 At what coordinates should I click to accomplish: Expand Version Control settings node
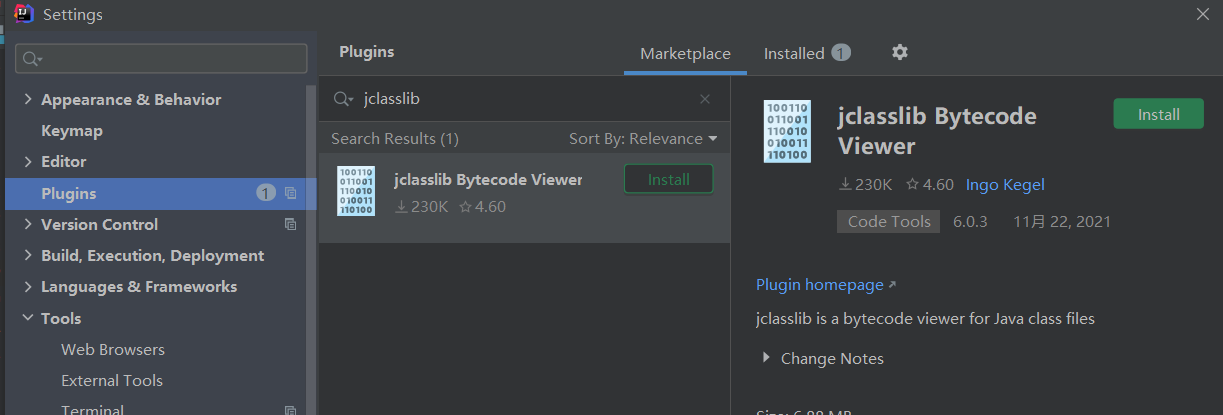coord(27,224)
